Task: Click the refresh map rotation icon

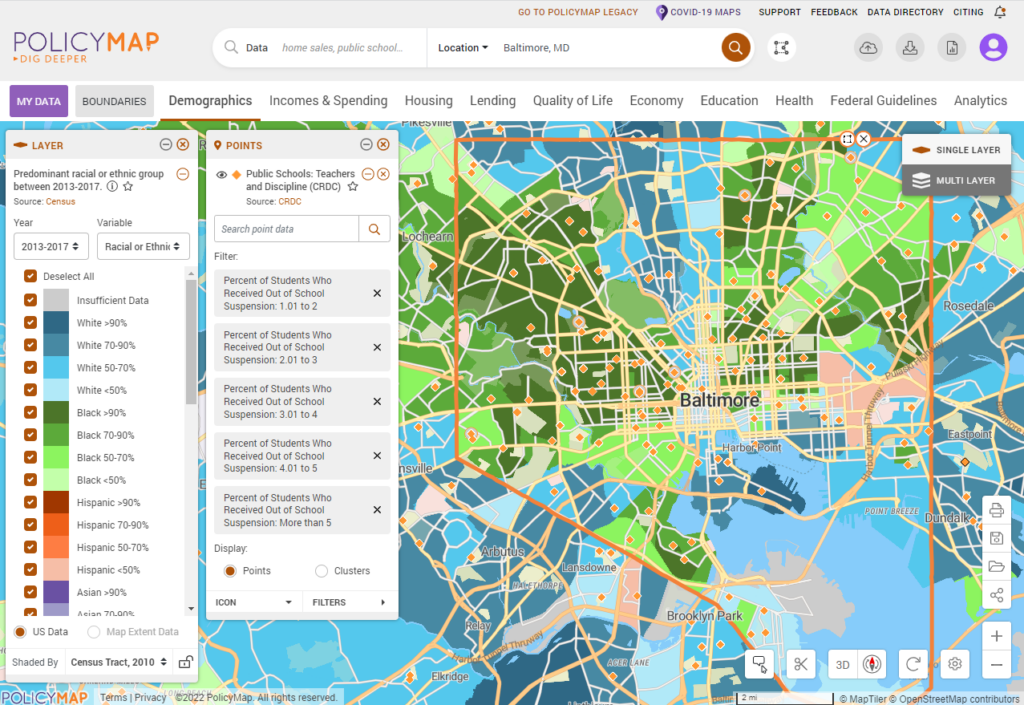Action: (x=913, y=665)
